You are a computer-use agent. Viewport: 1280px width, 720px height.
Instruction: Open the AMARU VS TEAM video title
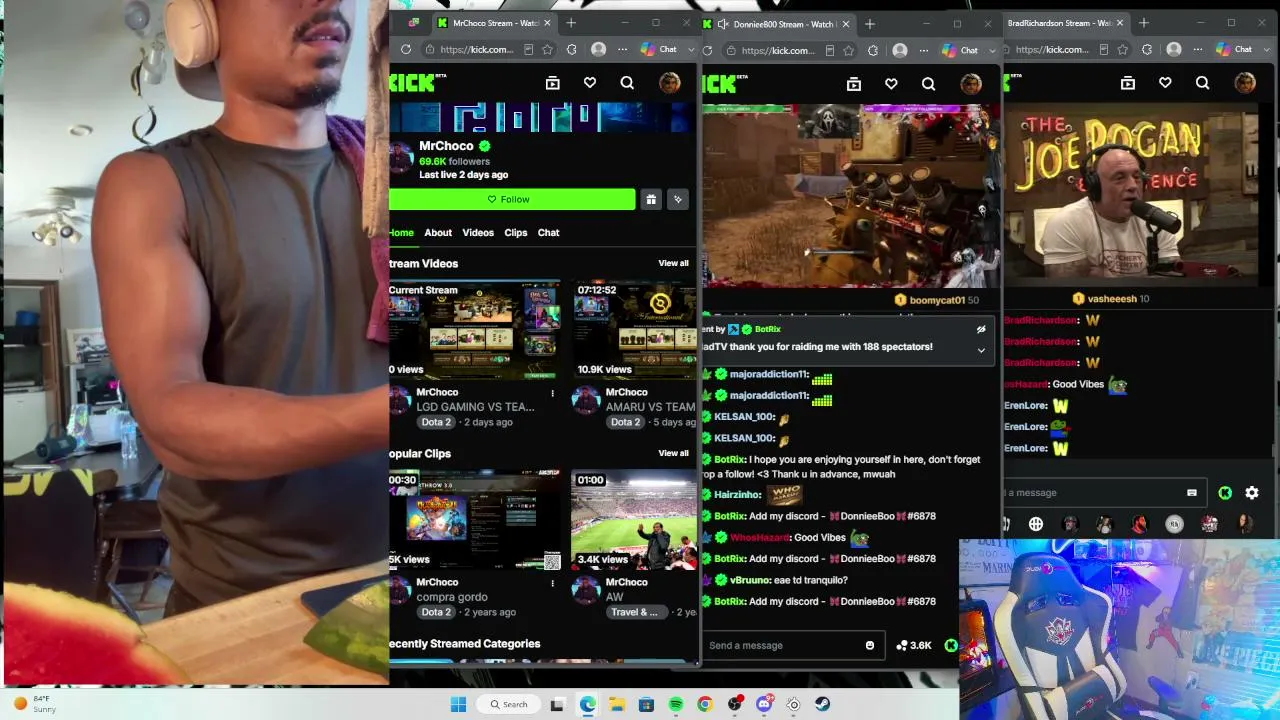pyautogui.click(x=650, y=407)
